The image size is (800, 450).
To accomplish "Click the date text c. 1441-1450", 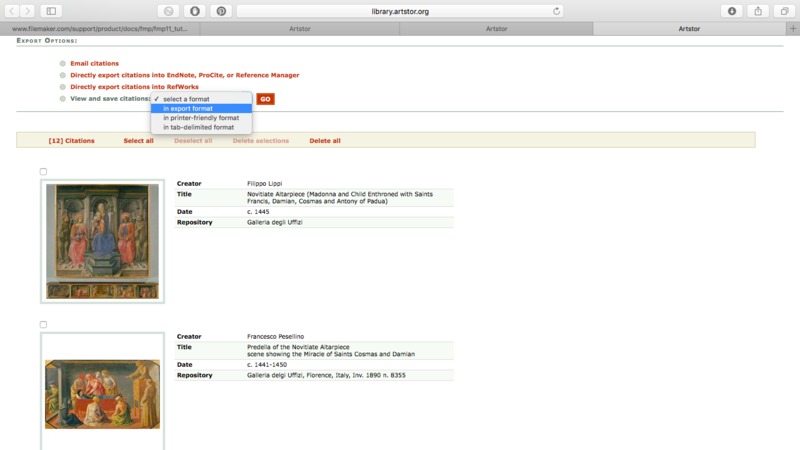I will point(267,364).
